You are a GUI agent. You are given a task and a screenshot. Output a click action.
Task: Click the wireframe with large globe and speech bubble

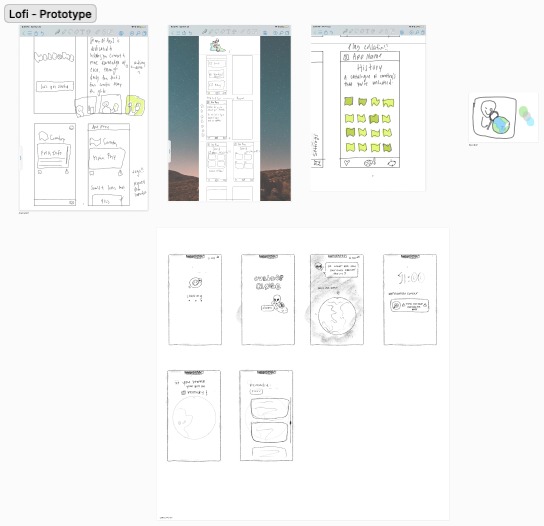pos(337,299)
